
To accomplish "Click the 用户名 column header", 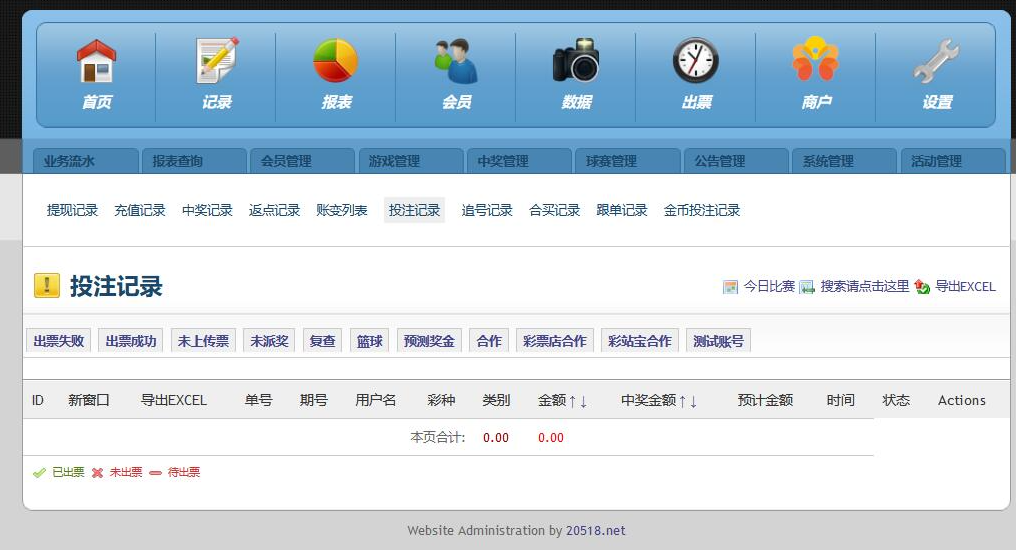I will [x=375, y=400].
